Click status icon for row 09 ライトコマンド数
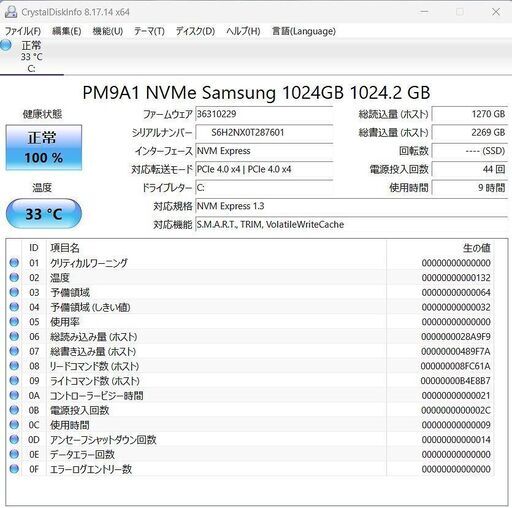This screenshot has height=508, width=512. (x=14, y=380)
